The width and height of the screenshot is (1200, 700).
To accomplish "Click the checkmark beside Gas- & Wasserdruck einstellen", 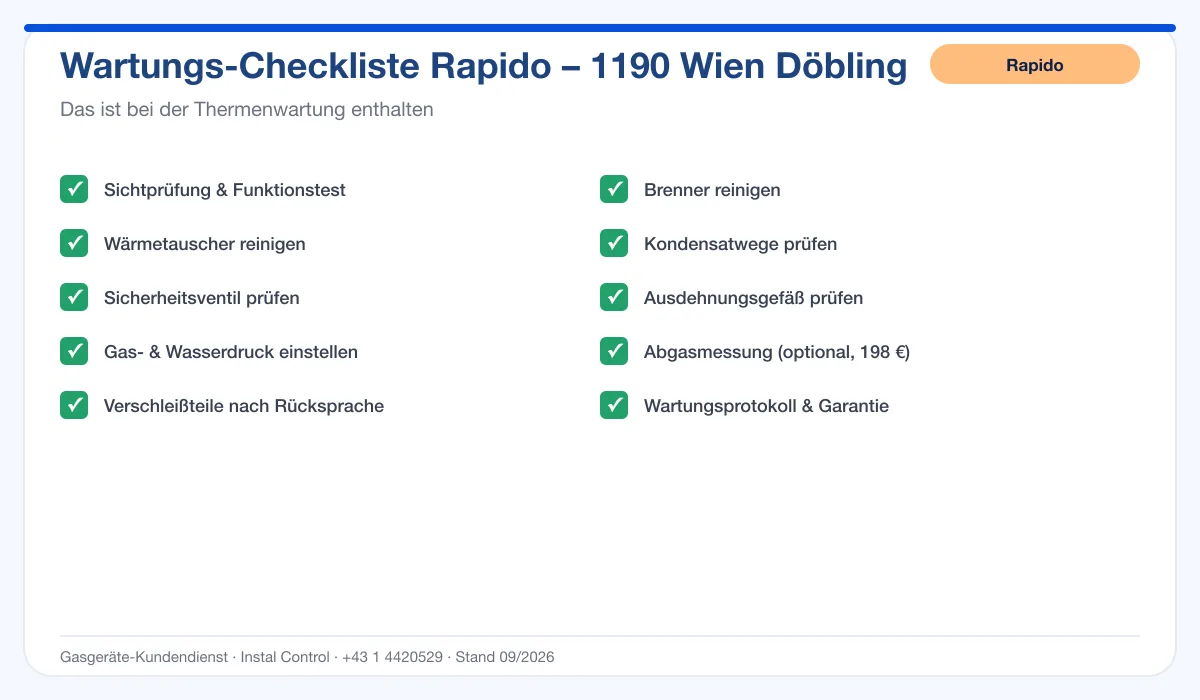I will pyautogui.click(x=74, y=351).
